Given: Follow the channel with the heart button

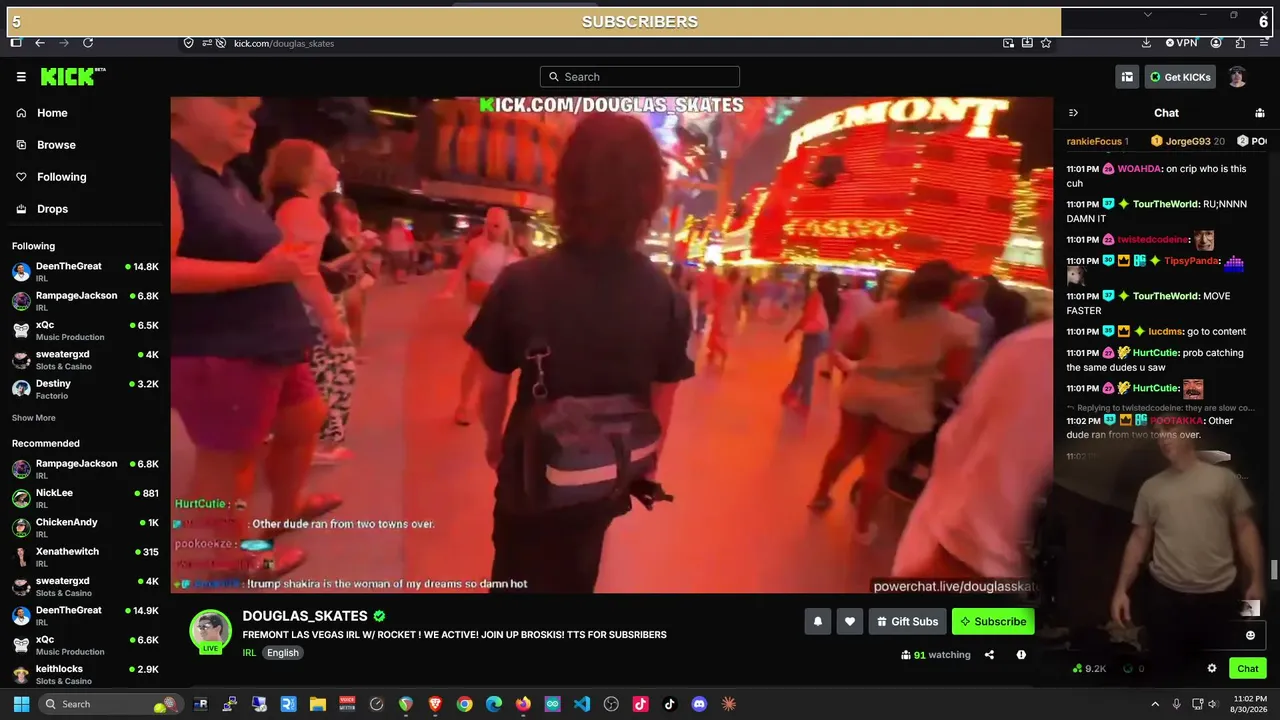Looking at the screenshot, I should coord(850,621).
